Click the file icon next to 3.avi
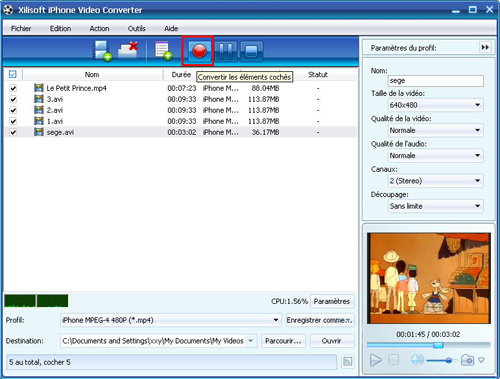The image size is (500, 379). (x=39, y=99)
